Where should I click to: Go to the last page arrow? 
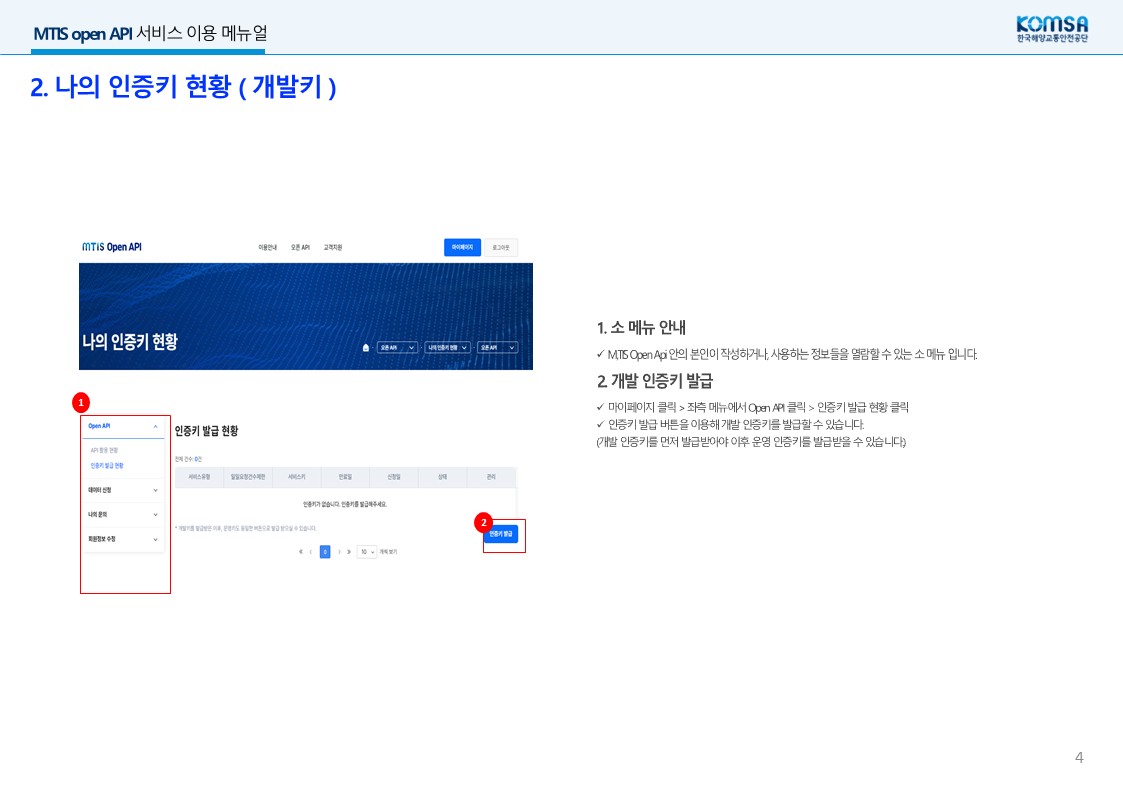pyautogui.click(x=349, y=552)
